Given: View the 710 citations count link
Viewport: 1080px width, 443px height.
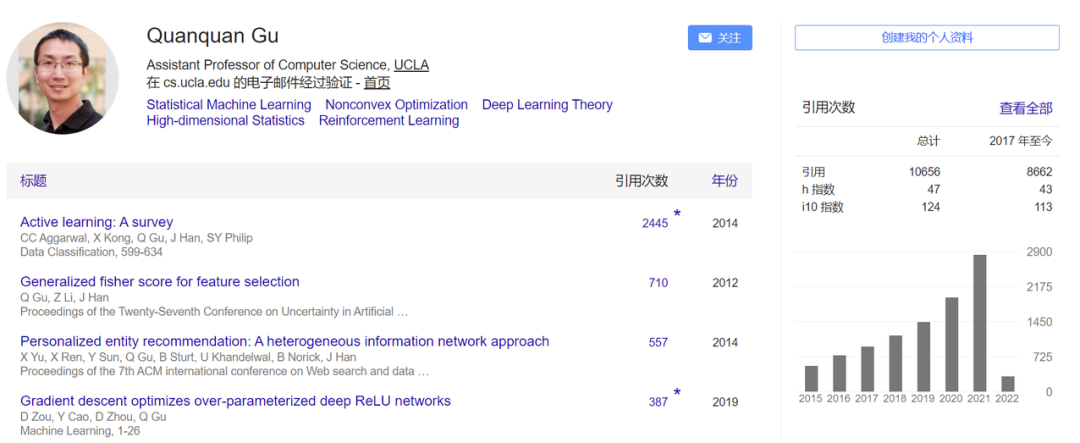Looking at the screenshot, I should [658, 283].
